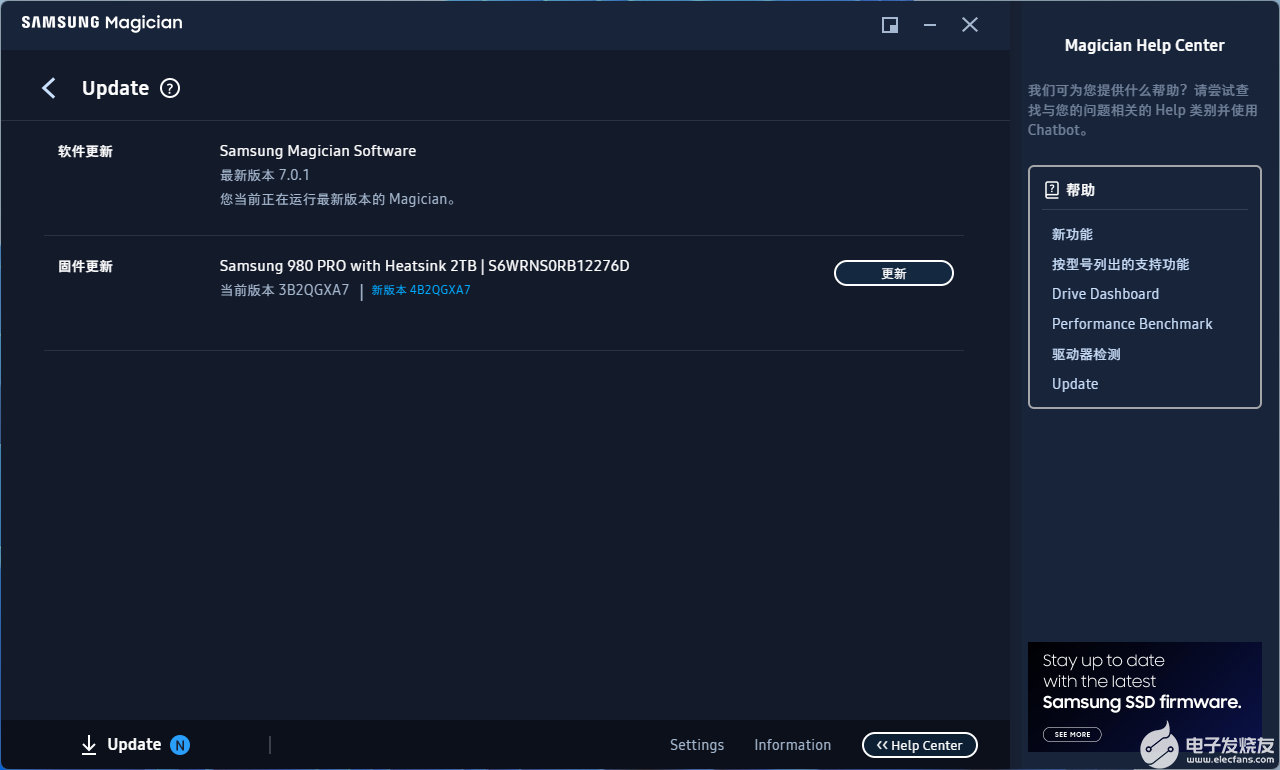Click the Samsung Magician Software title
Viewport: 1280px width, 770px height.
318,151
